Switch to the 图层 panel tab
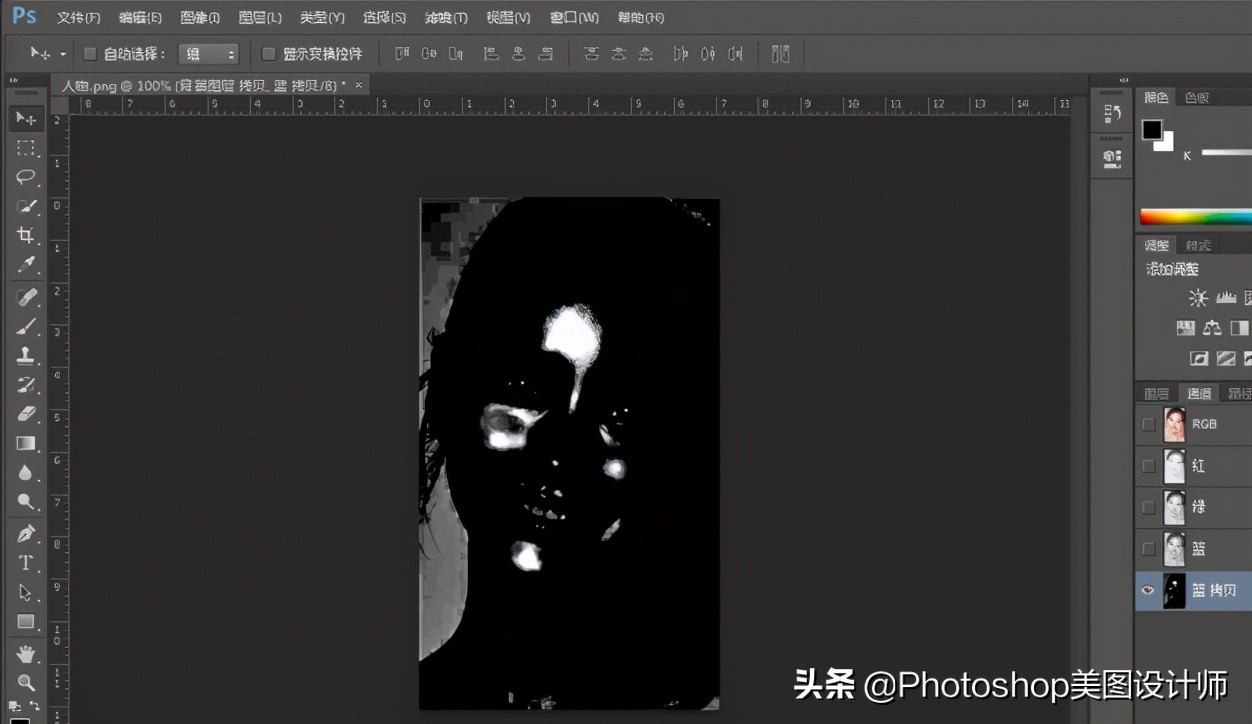The image size is (1252, 724). click(x=1156, y=392)
